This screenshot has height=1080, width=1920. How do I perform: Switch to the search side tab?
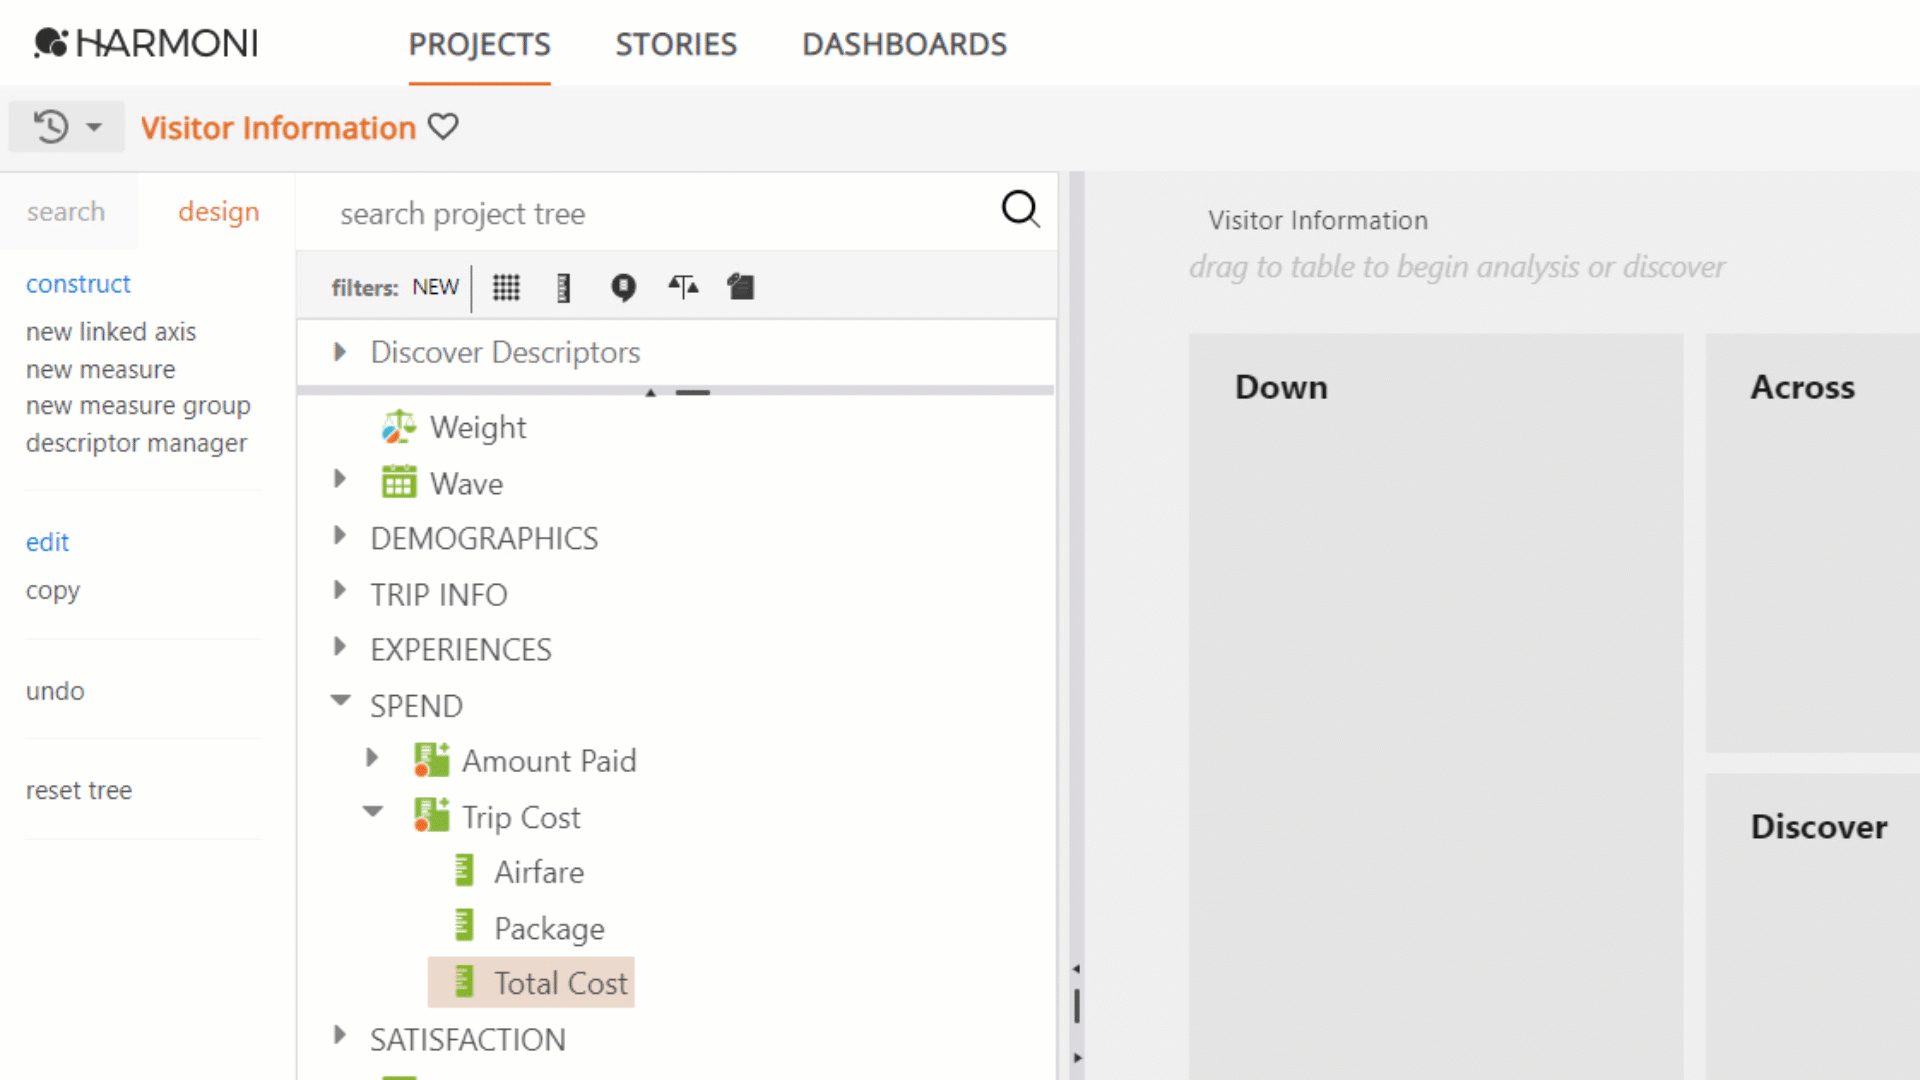(x=66, y=211)
